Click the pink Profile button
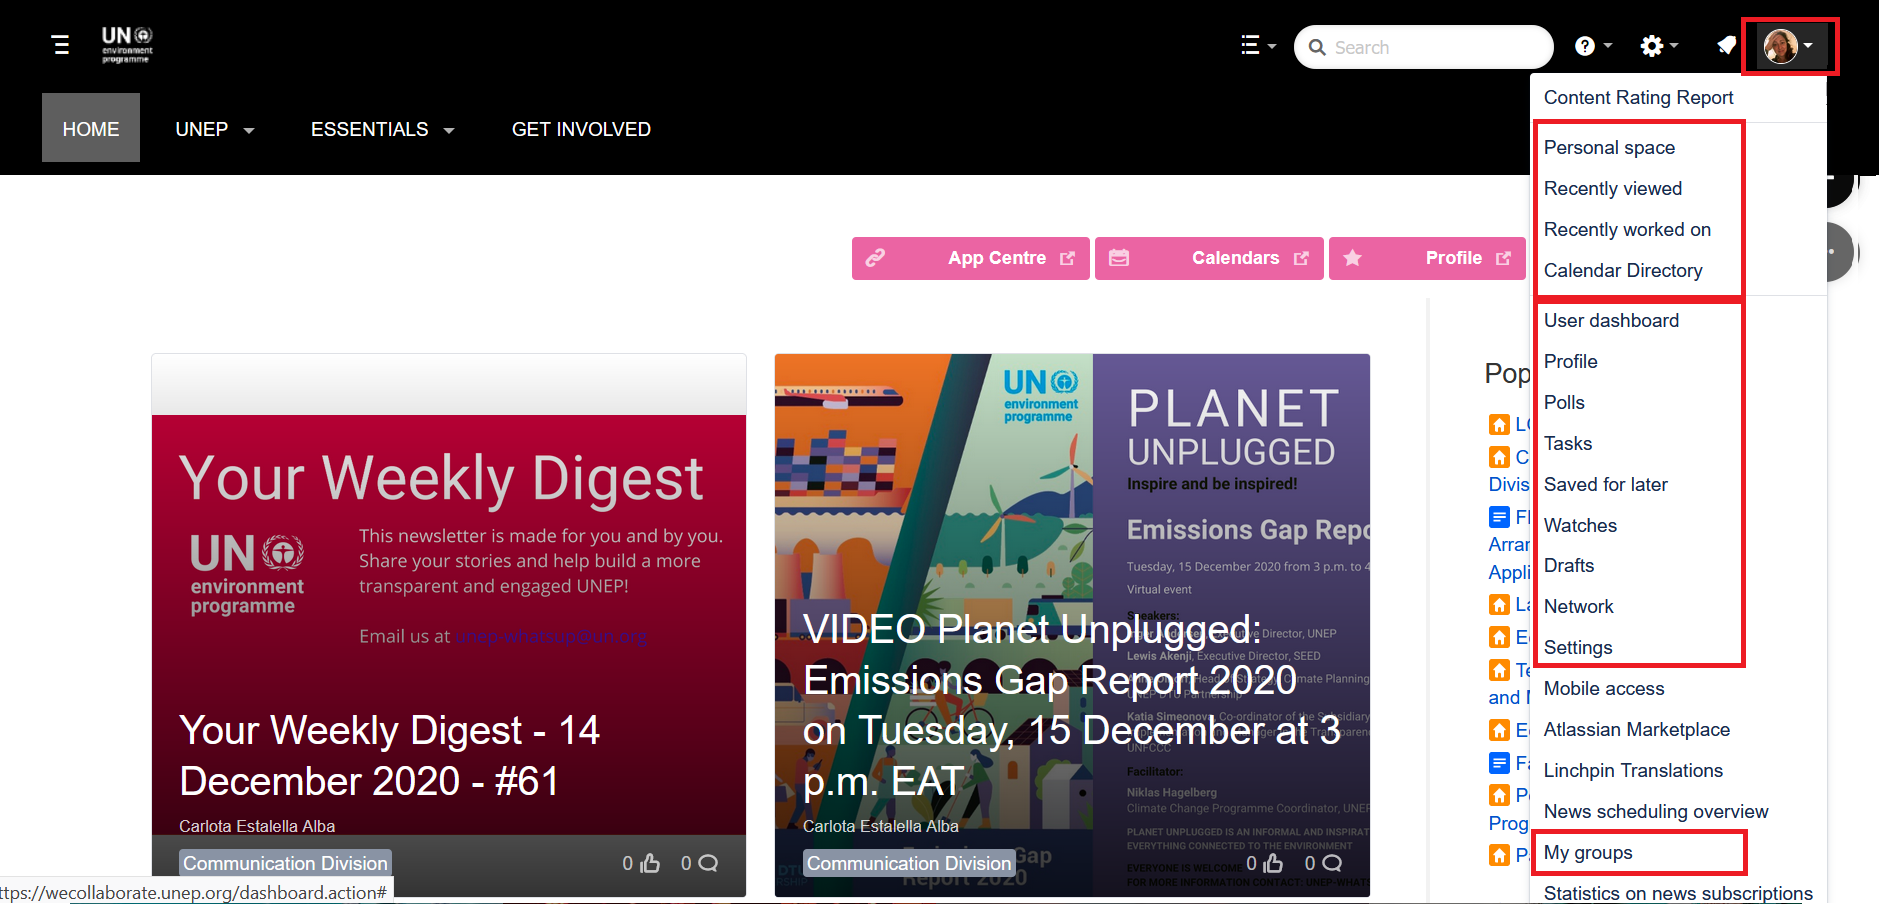 point(1427,258)
